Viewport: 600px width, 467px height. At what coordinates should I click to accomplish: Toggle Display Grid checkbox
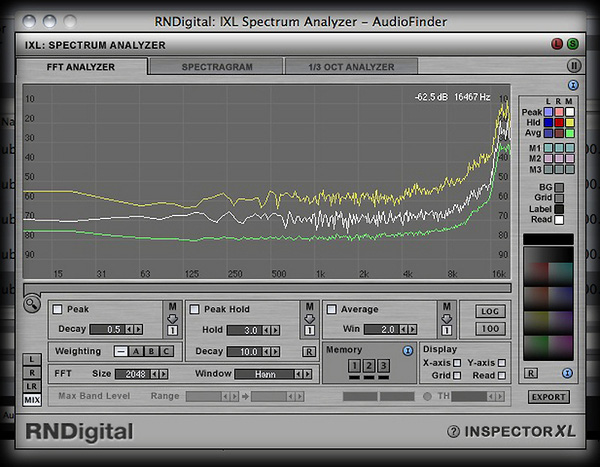457,376
